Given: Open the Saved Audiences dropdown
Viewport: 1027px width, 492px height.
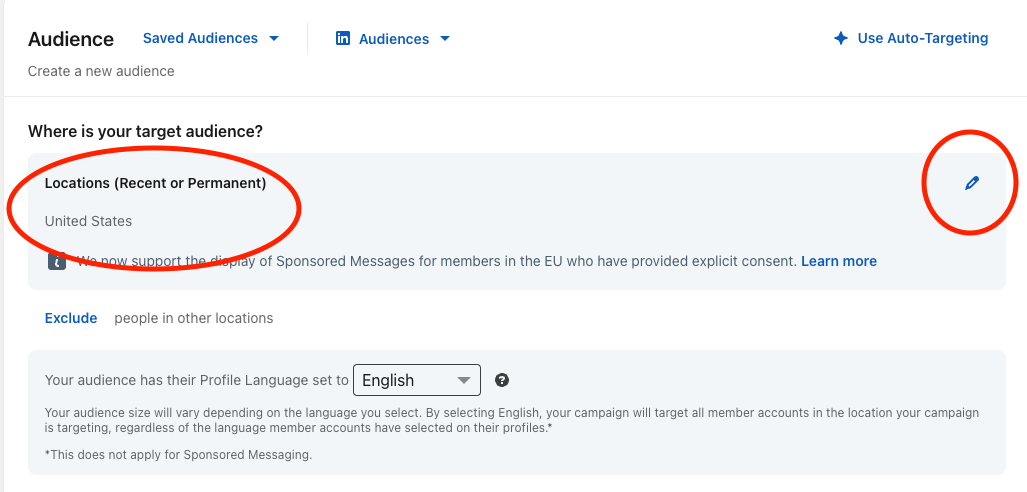Looking at the screenshot, I should point(200,38).
